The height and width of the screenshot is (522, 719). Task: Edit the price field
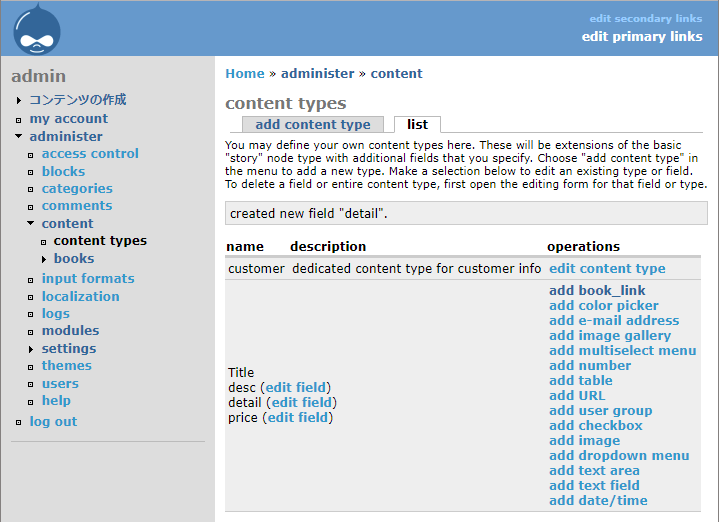[297, 417]
